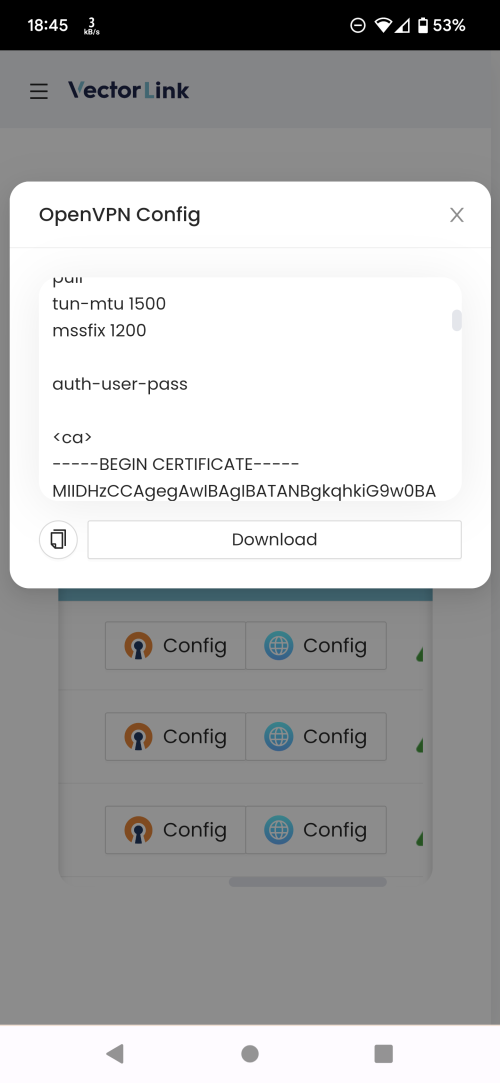Viewport: 500px width, 1083px height.
Task: Select the certificate data line starting MIIDHz
Action: point(244,491)
